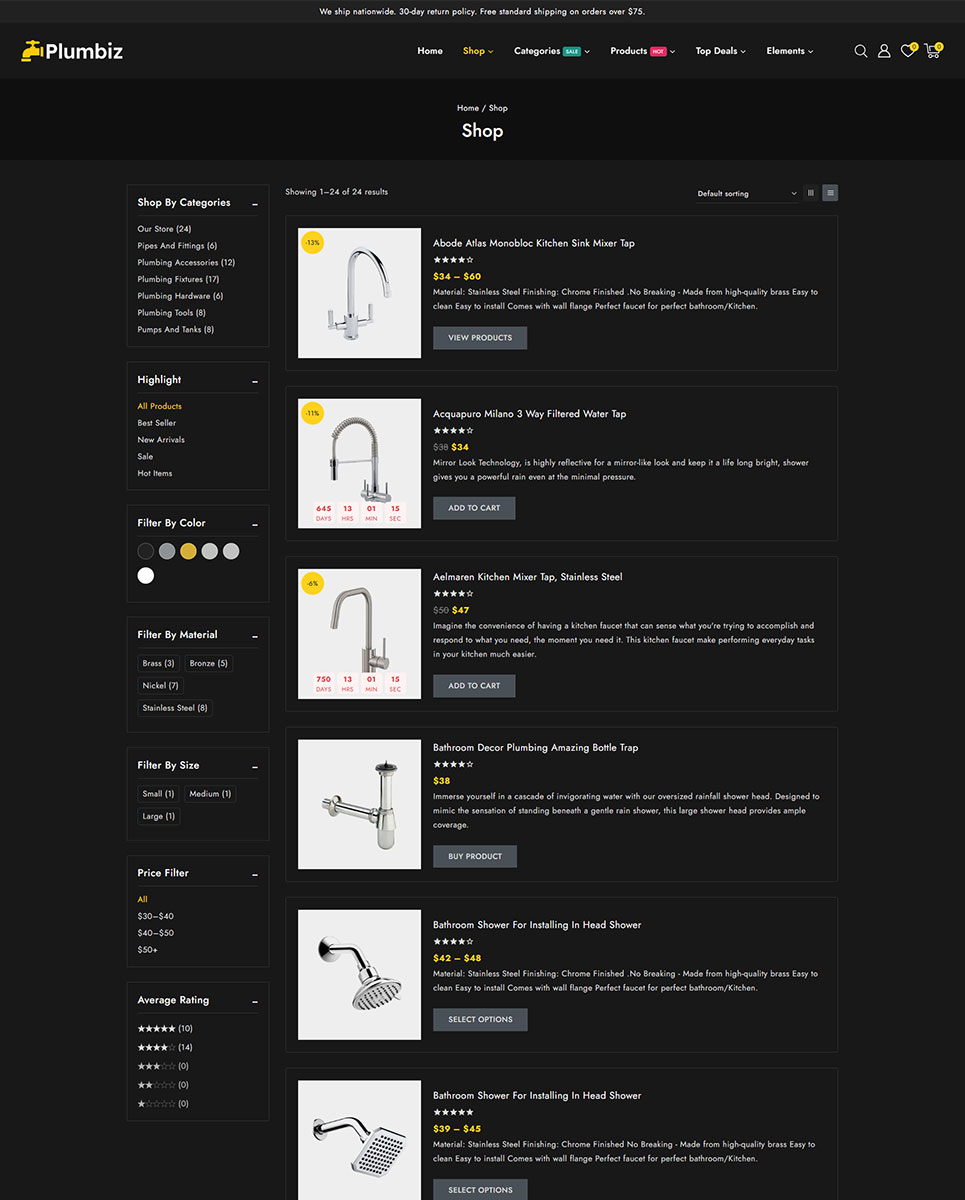Filter by five-star average rating

pos(156,1028)
